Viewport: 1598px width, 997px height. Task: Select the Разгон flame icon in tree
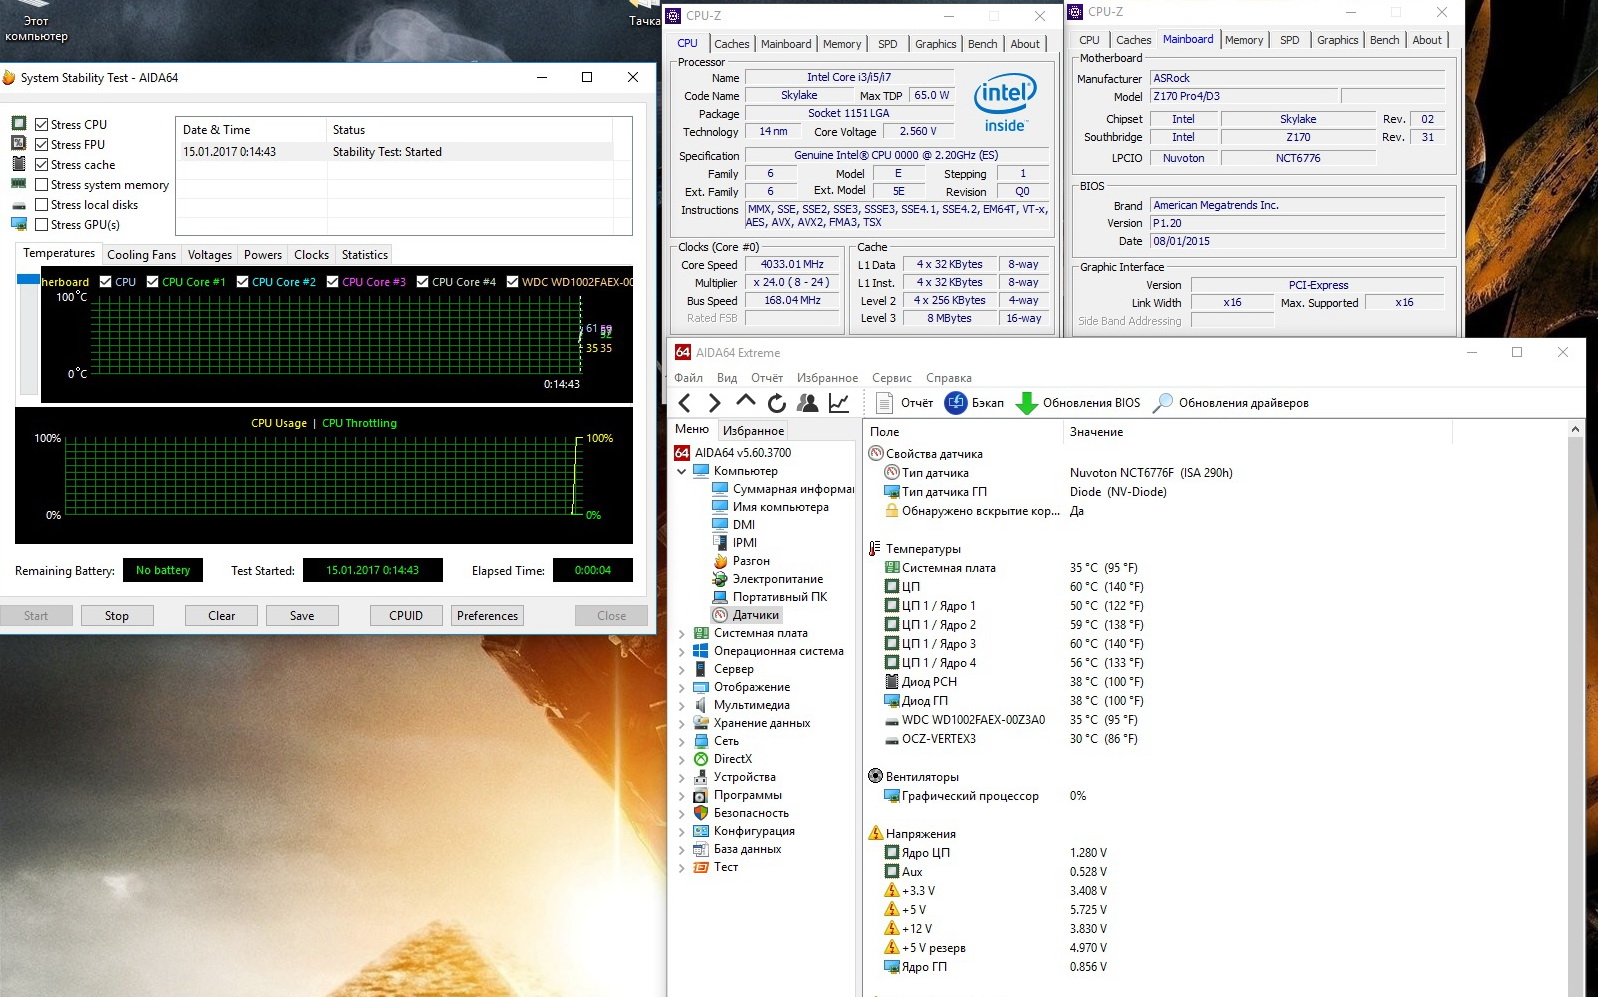coord(720,561)
